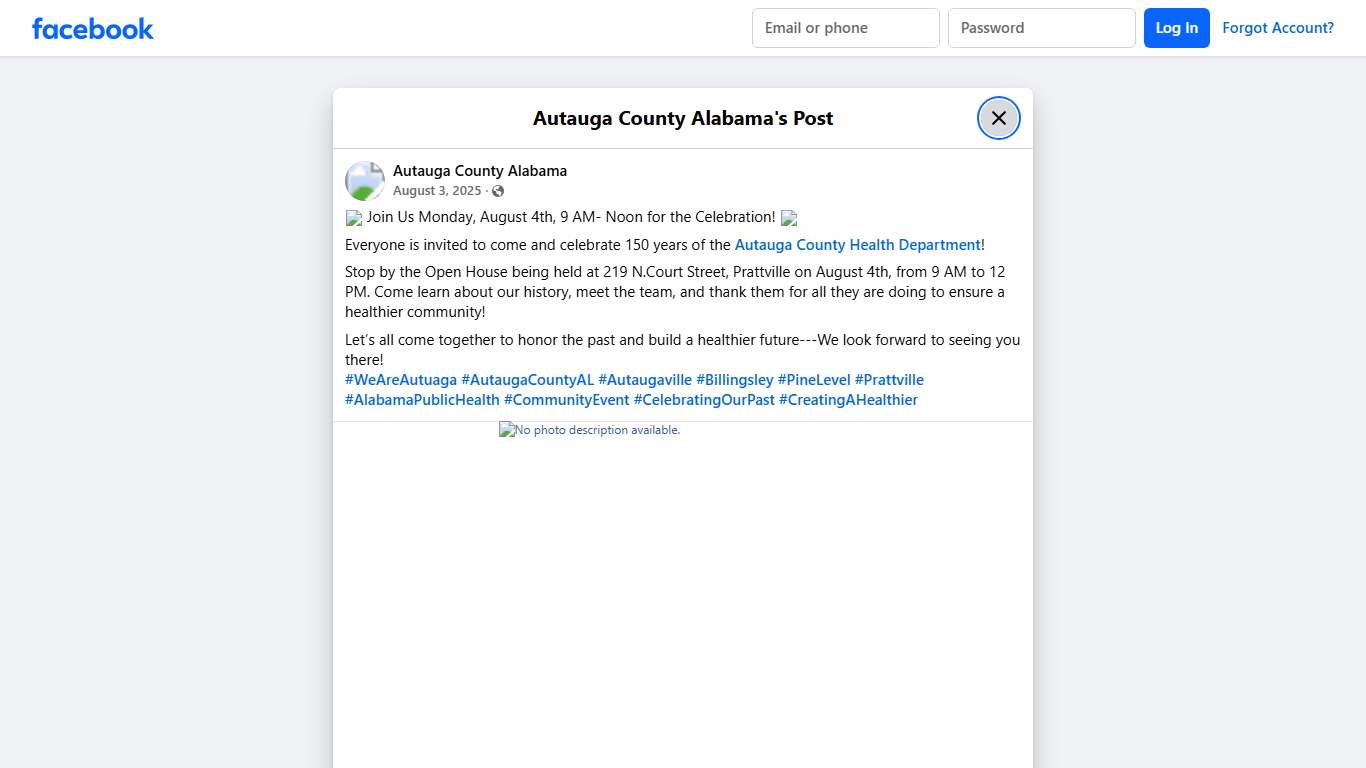Open the #AlabamaPublicHealth hashtag

tap(422, 400)
